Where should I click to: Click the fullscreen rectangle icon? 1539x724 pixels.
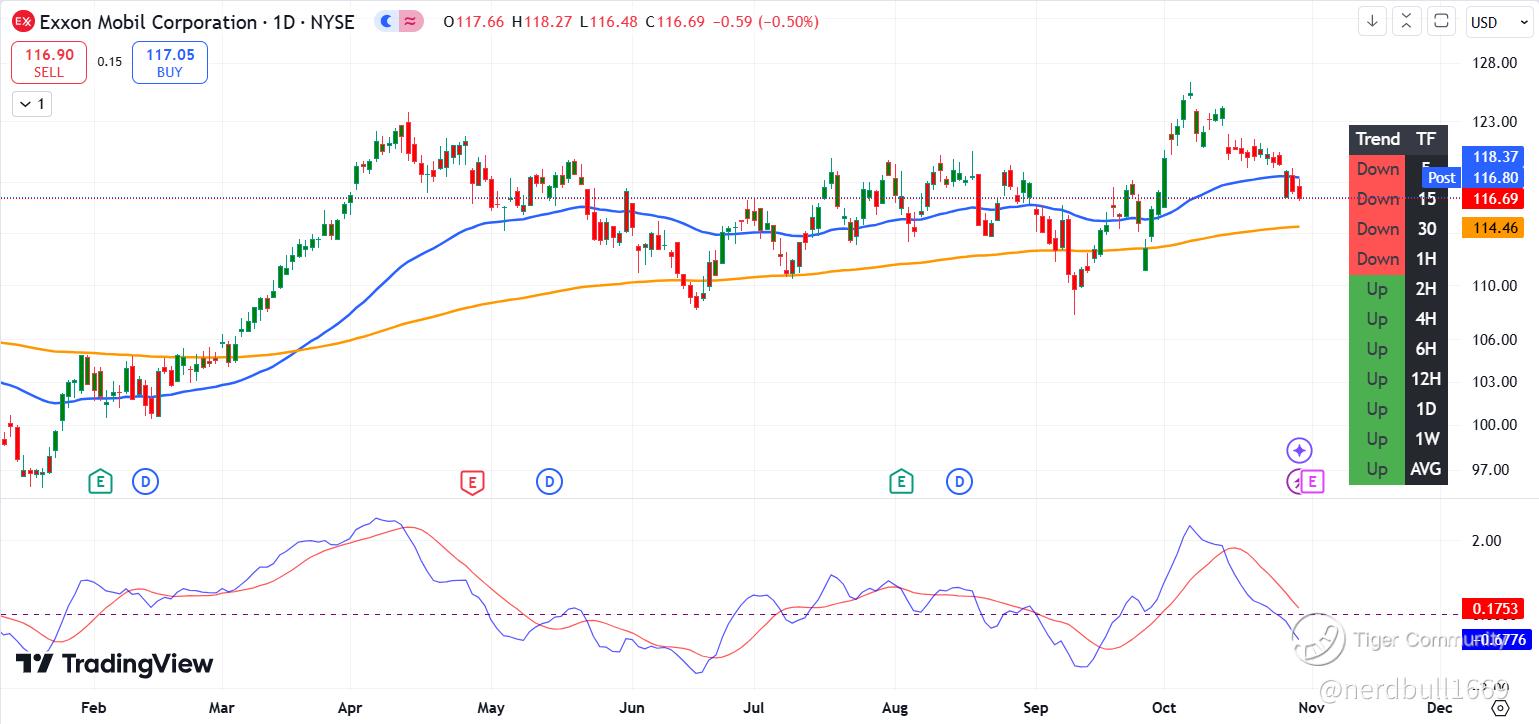pos(1441,21)
